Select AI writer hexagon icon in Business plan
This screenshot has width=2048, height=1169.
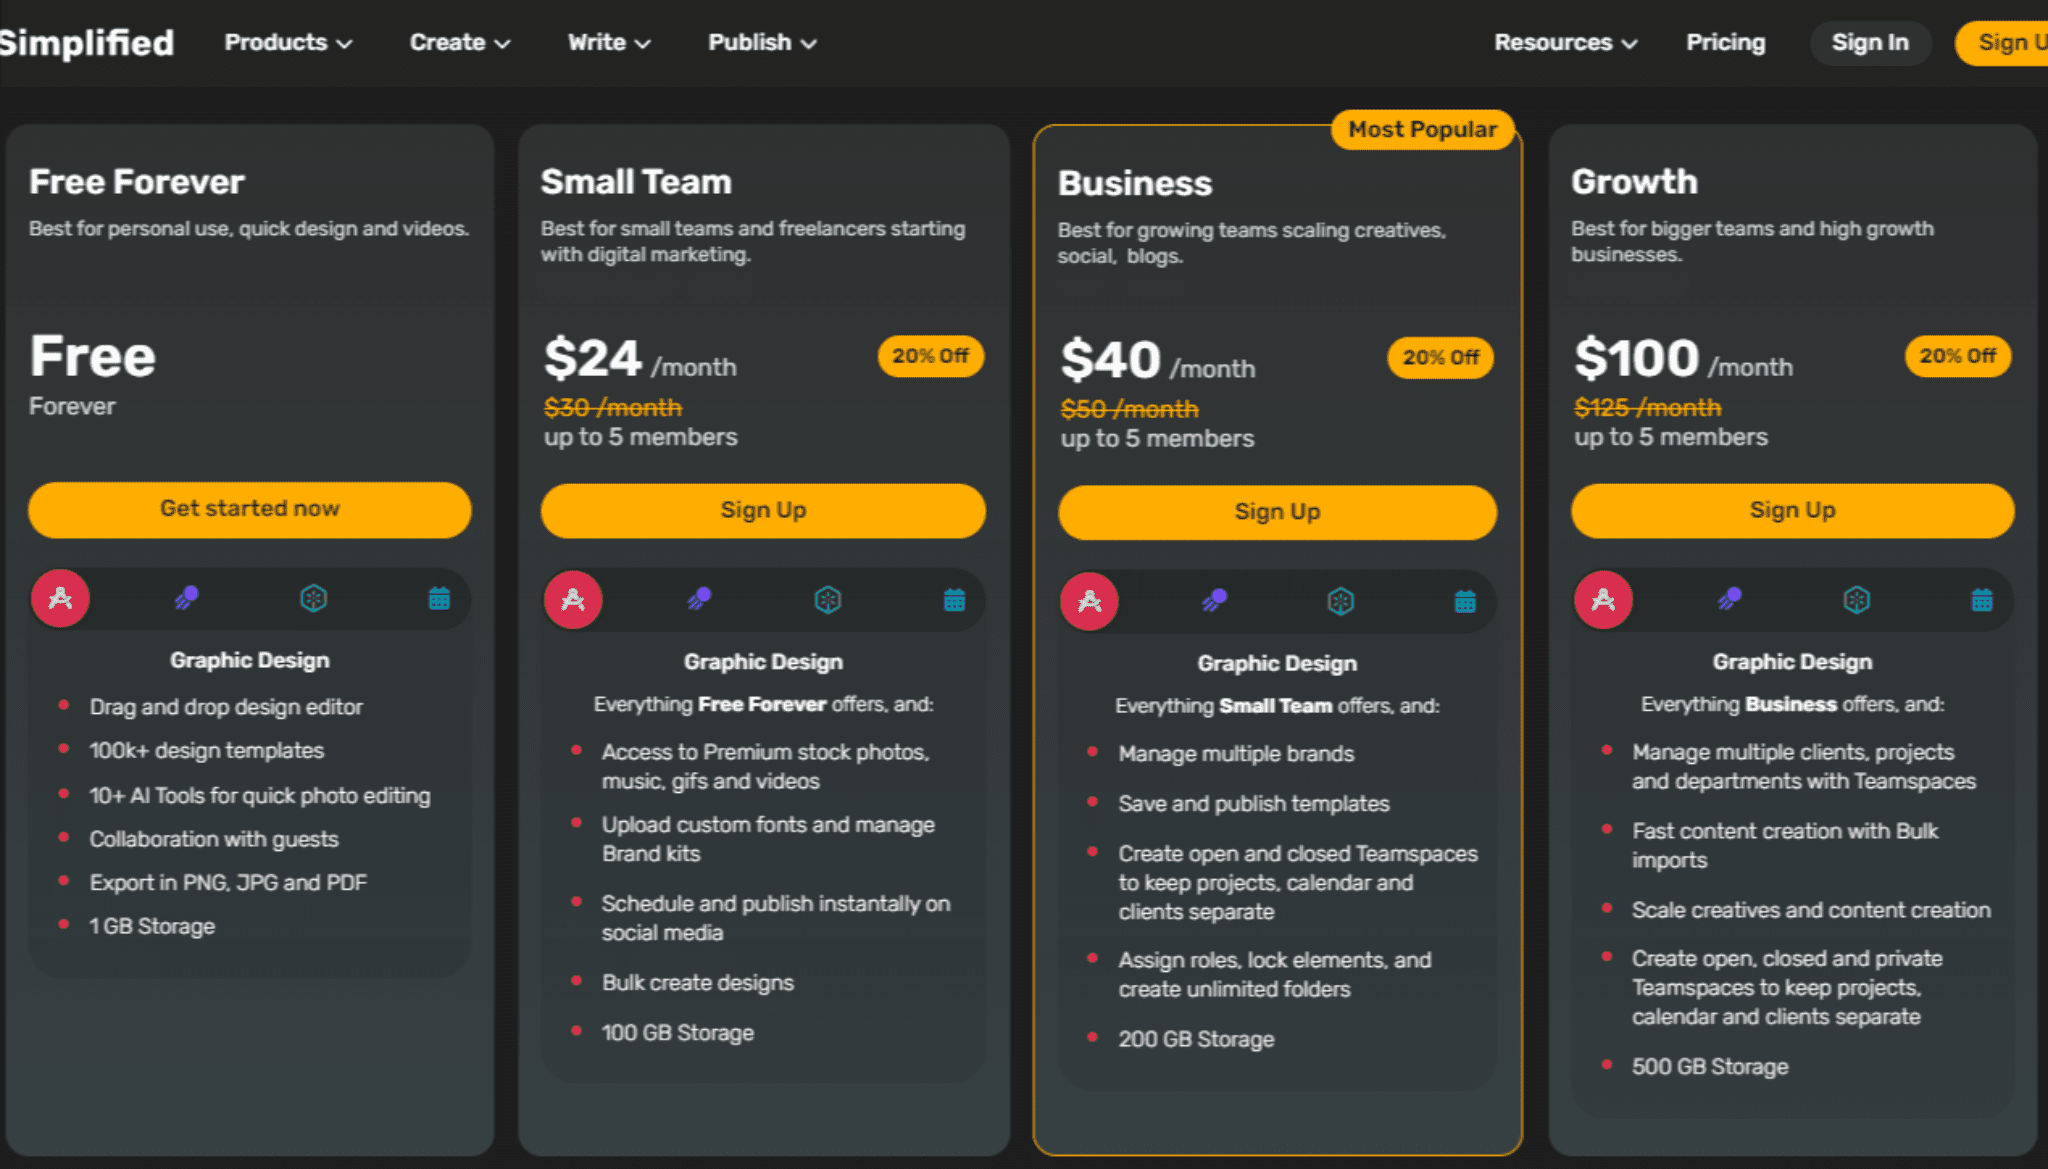coord(1340,601)
